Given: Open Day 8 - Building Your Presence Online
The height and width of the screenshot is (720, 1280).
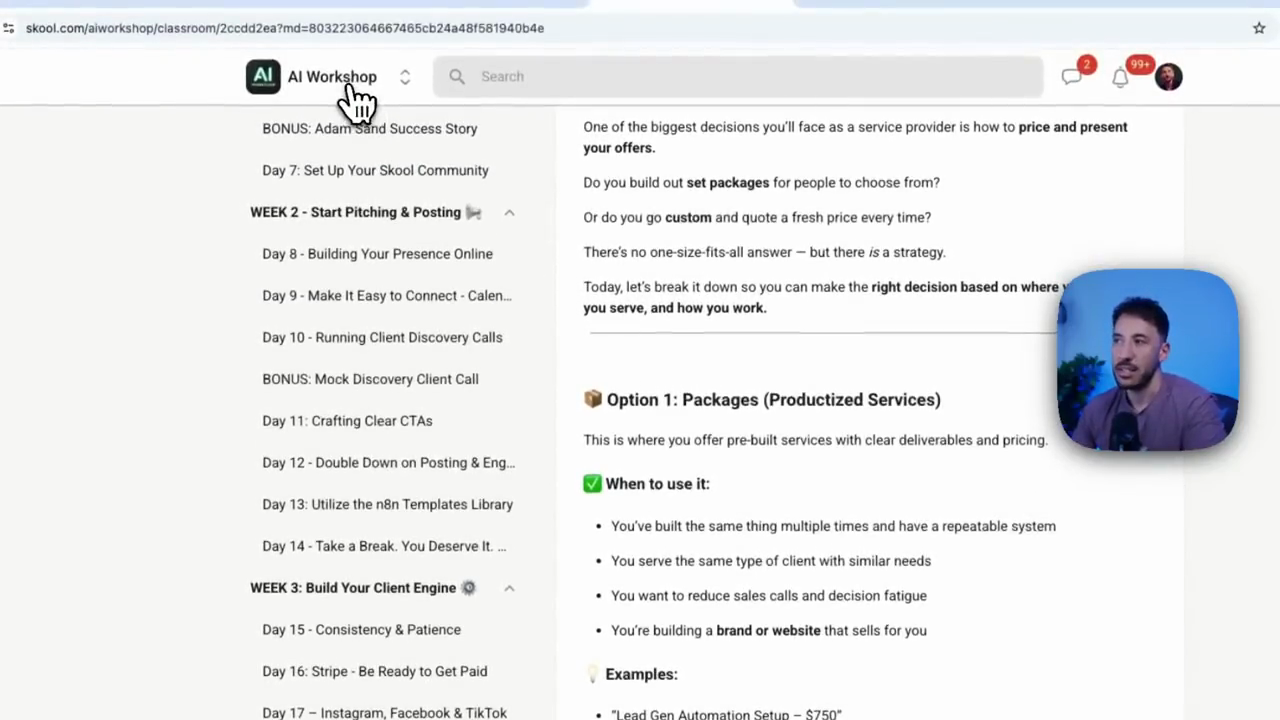Looking at the screenshot, I should click(x=377, y=254).
